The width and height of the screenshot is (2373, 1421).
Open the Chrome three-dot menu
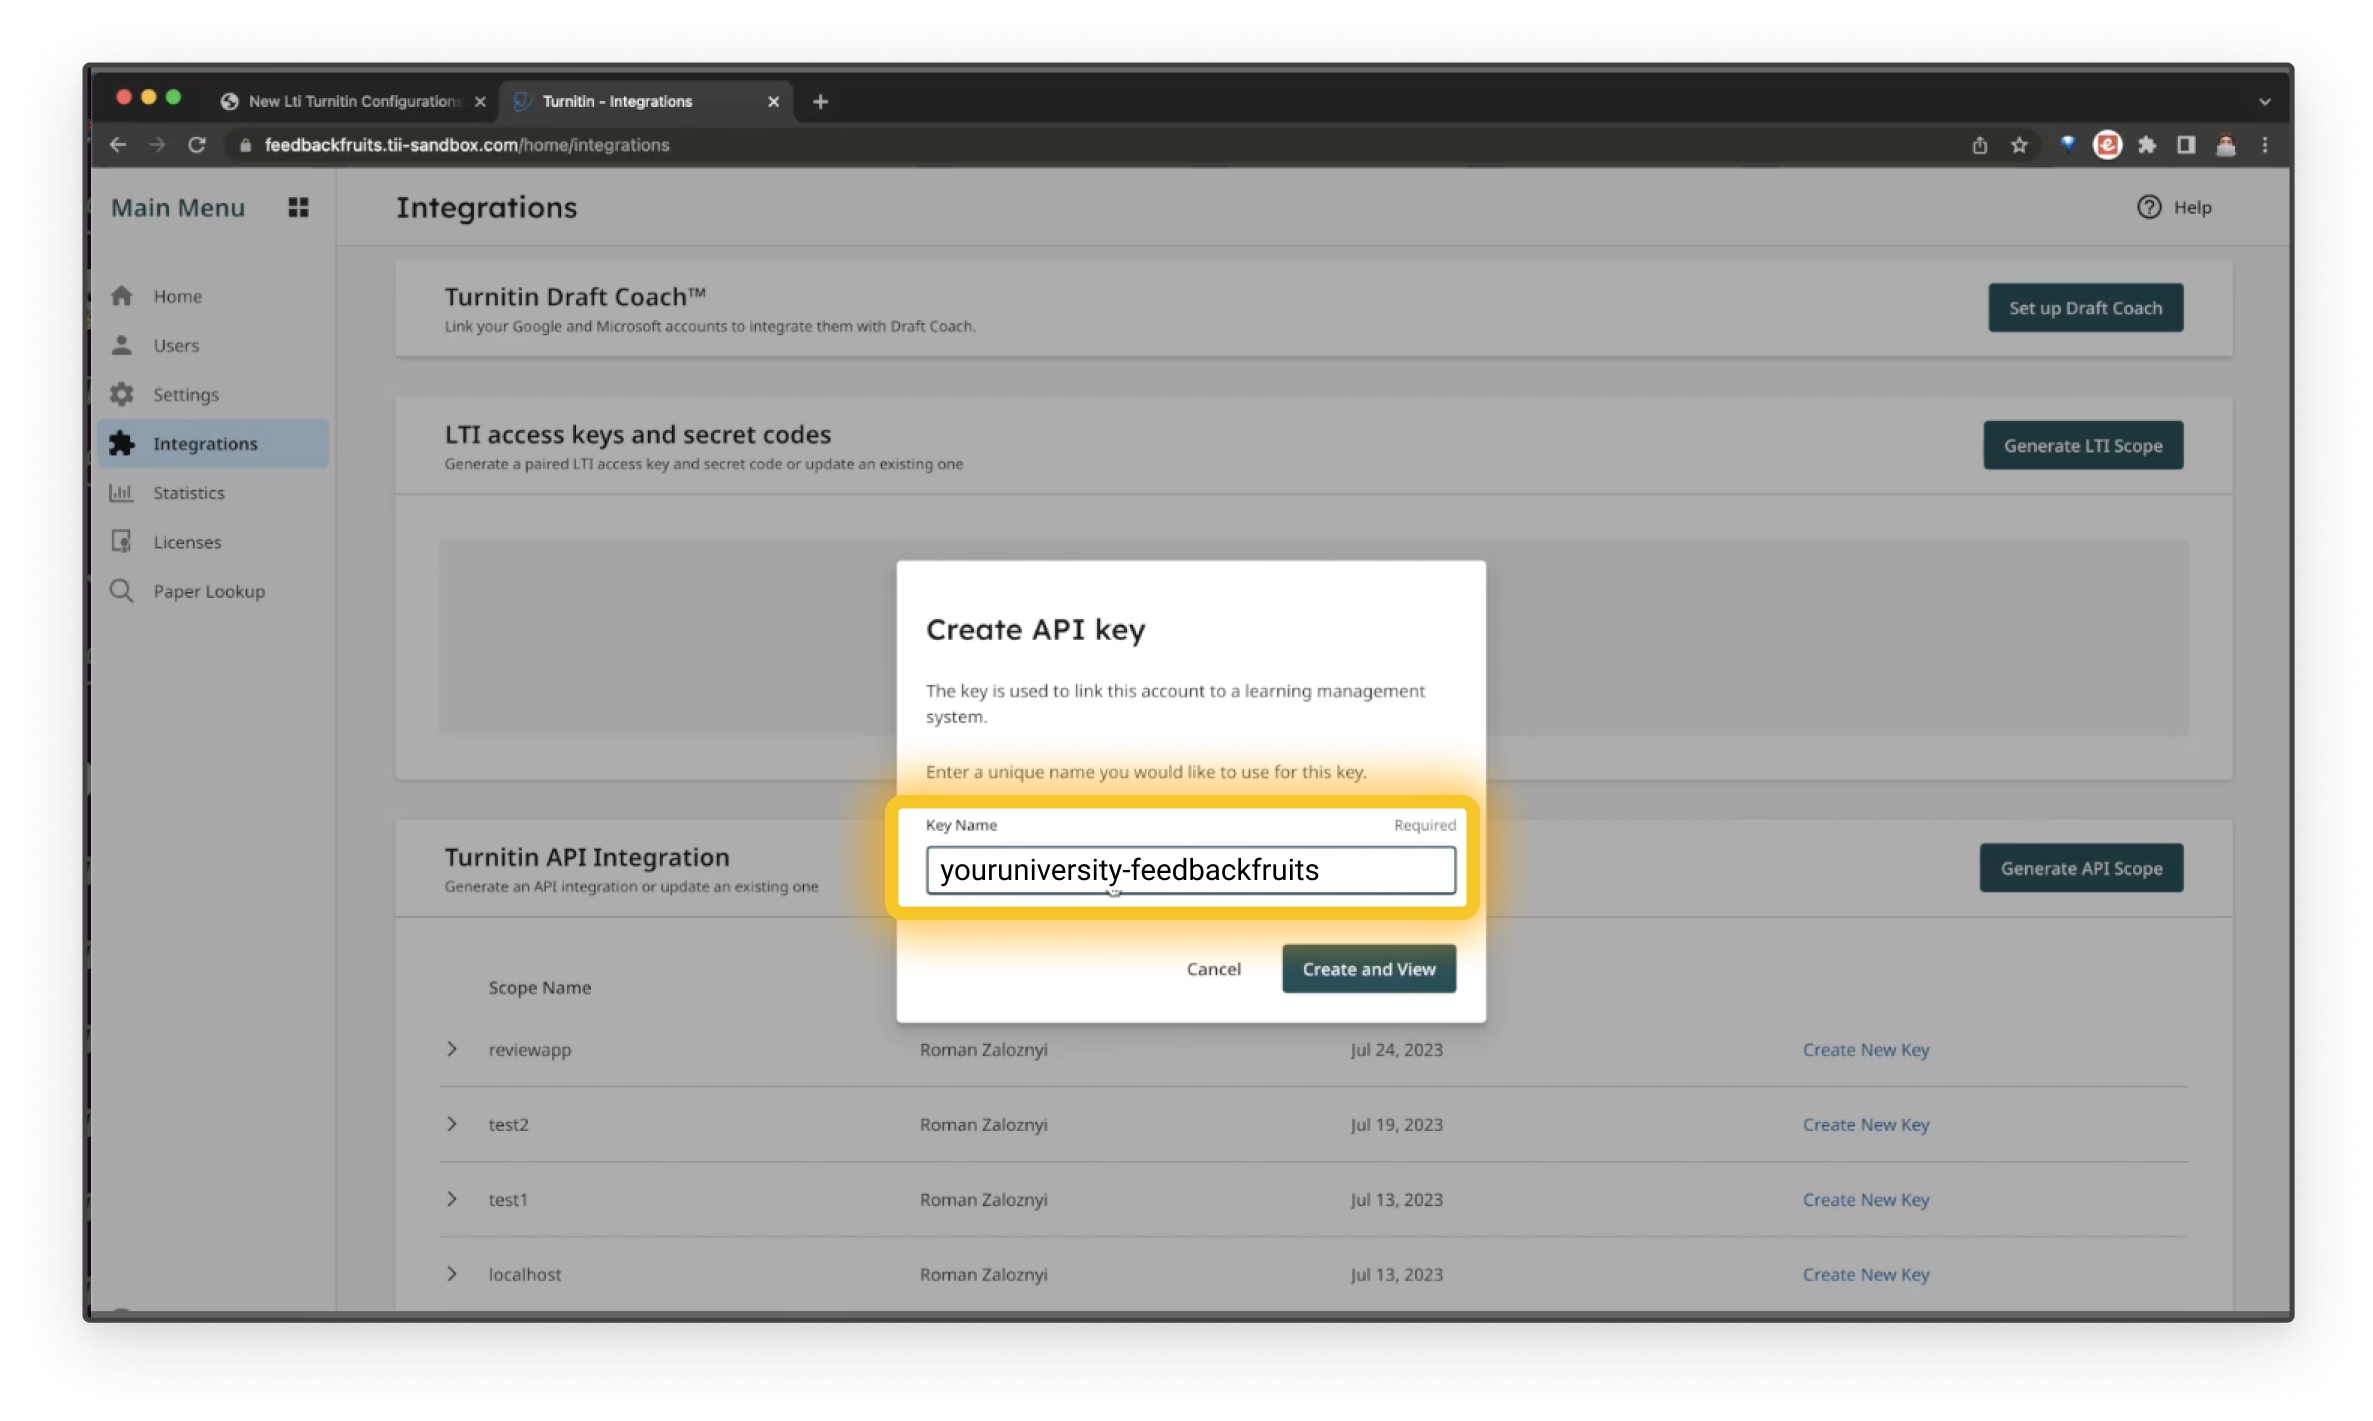(x=2265, y=145)
